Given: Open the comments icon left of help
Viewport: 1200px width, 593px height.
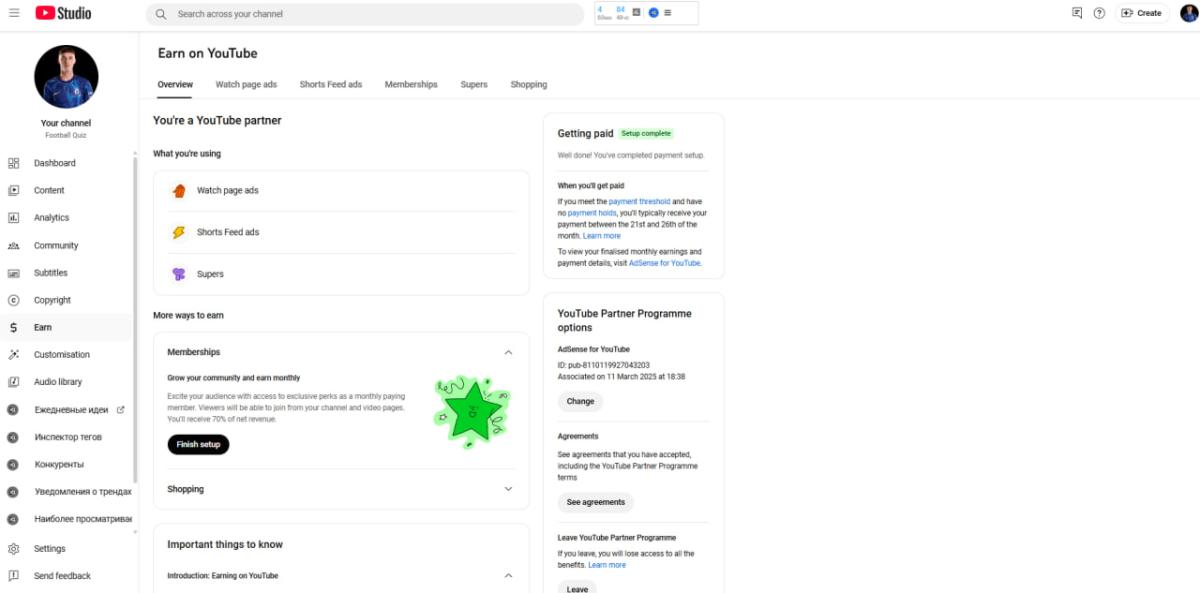Looking at the screenshot, I should [x=1077, y=13].
